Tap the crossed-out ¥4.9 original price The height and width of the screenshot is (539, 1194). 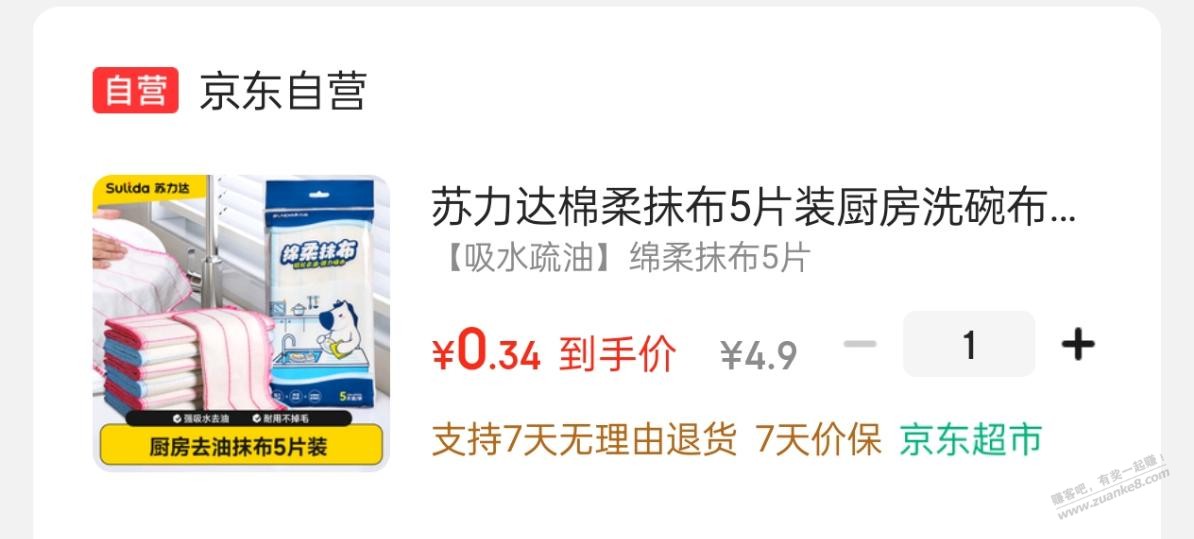point(758,355)
